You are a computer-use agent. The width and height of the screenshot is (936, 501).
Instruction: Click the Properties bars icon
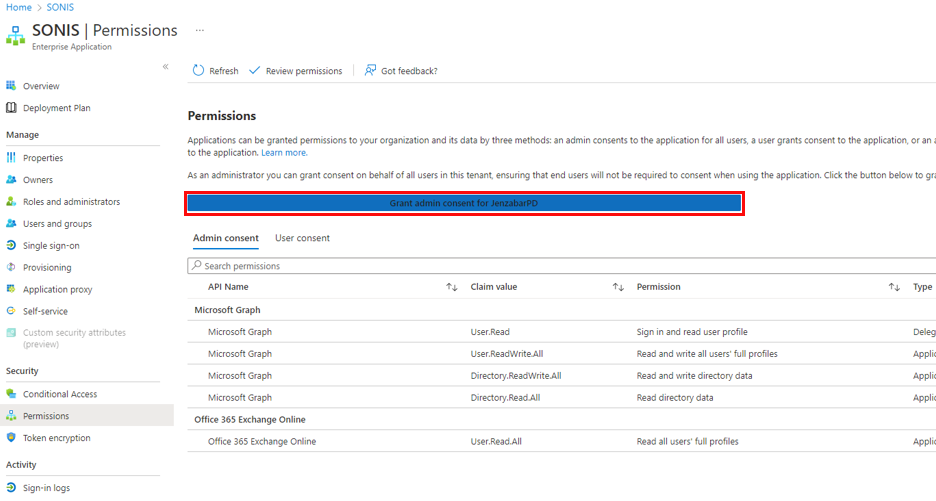point(11,158)
